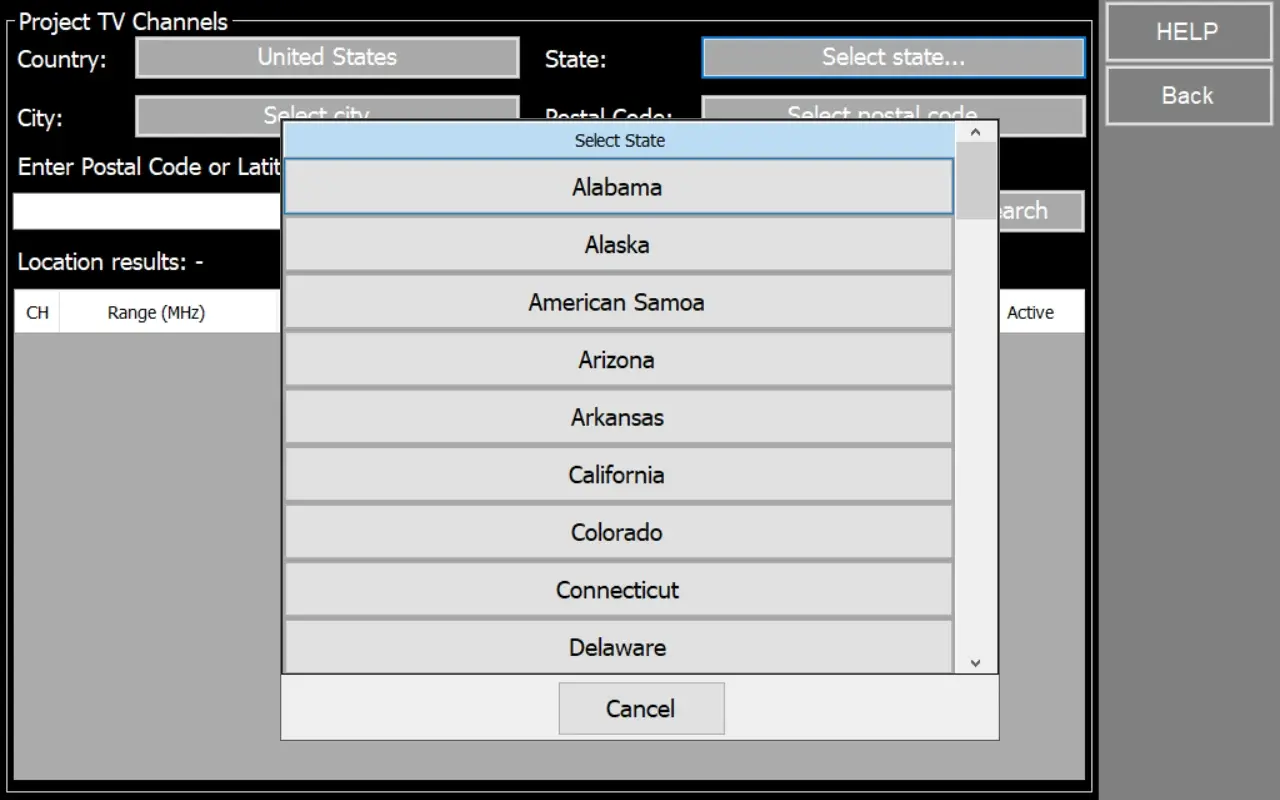Select Delaware from the state list
Image resolution: width=1280 pixels, height=800 pixels.
coord(618,647)
